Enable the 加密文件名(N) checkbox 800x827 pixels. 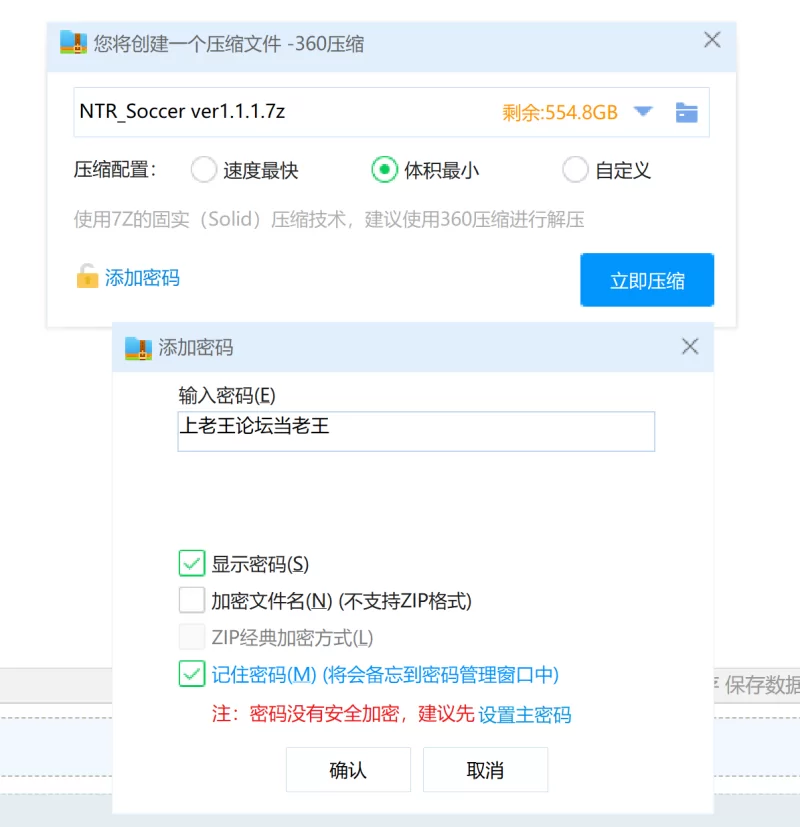[191, 600]
